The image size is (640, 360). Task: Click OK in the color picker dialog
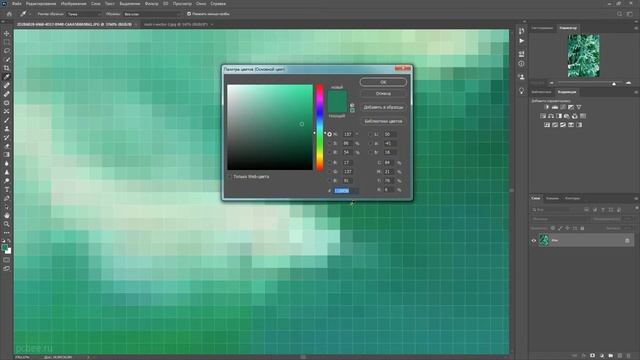click(383, 82)
